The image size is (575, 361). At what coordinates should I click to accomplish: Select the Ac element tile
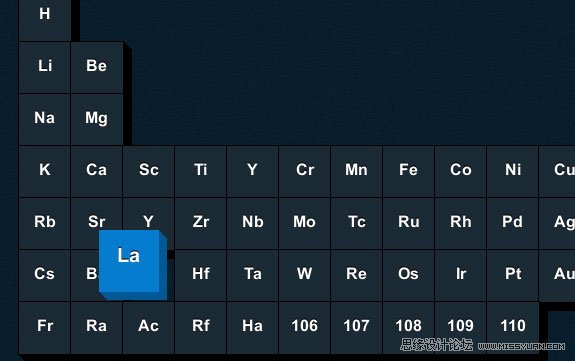tap(149, 328)
